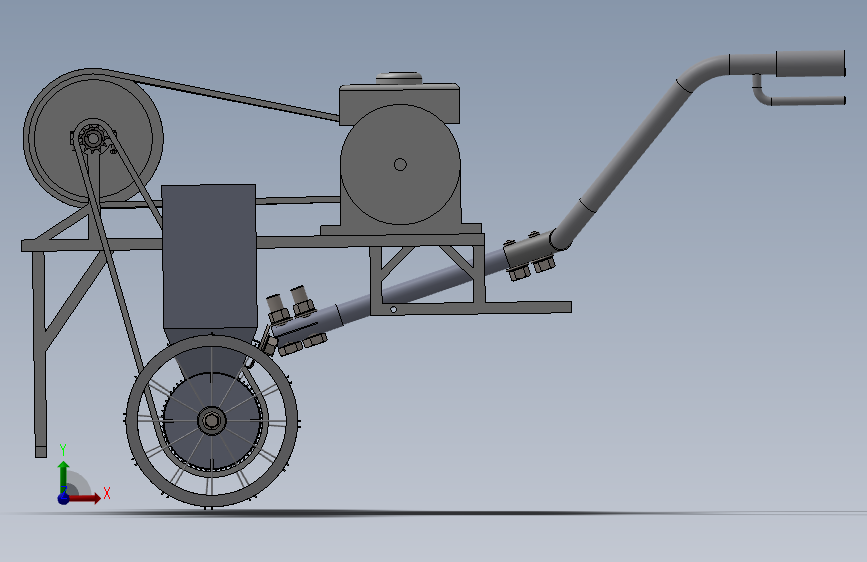Click the red X axis arrow of the triad

(x=84, y=498)
